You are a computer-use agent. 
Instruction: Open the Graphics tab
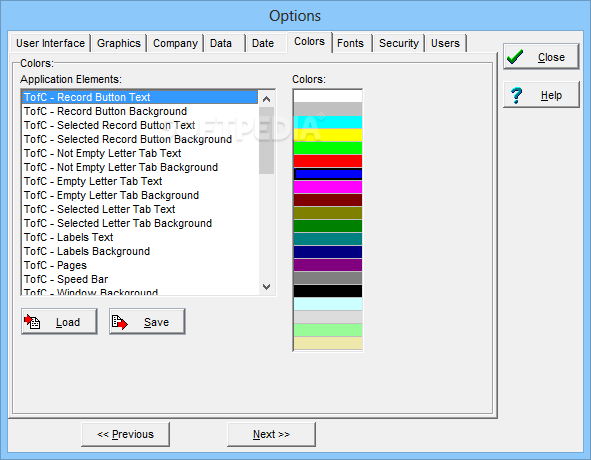pos(119,43)
